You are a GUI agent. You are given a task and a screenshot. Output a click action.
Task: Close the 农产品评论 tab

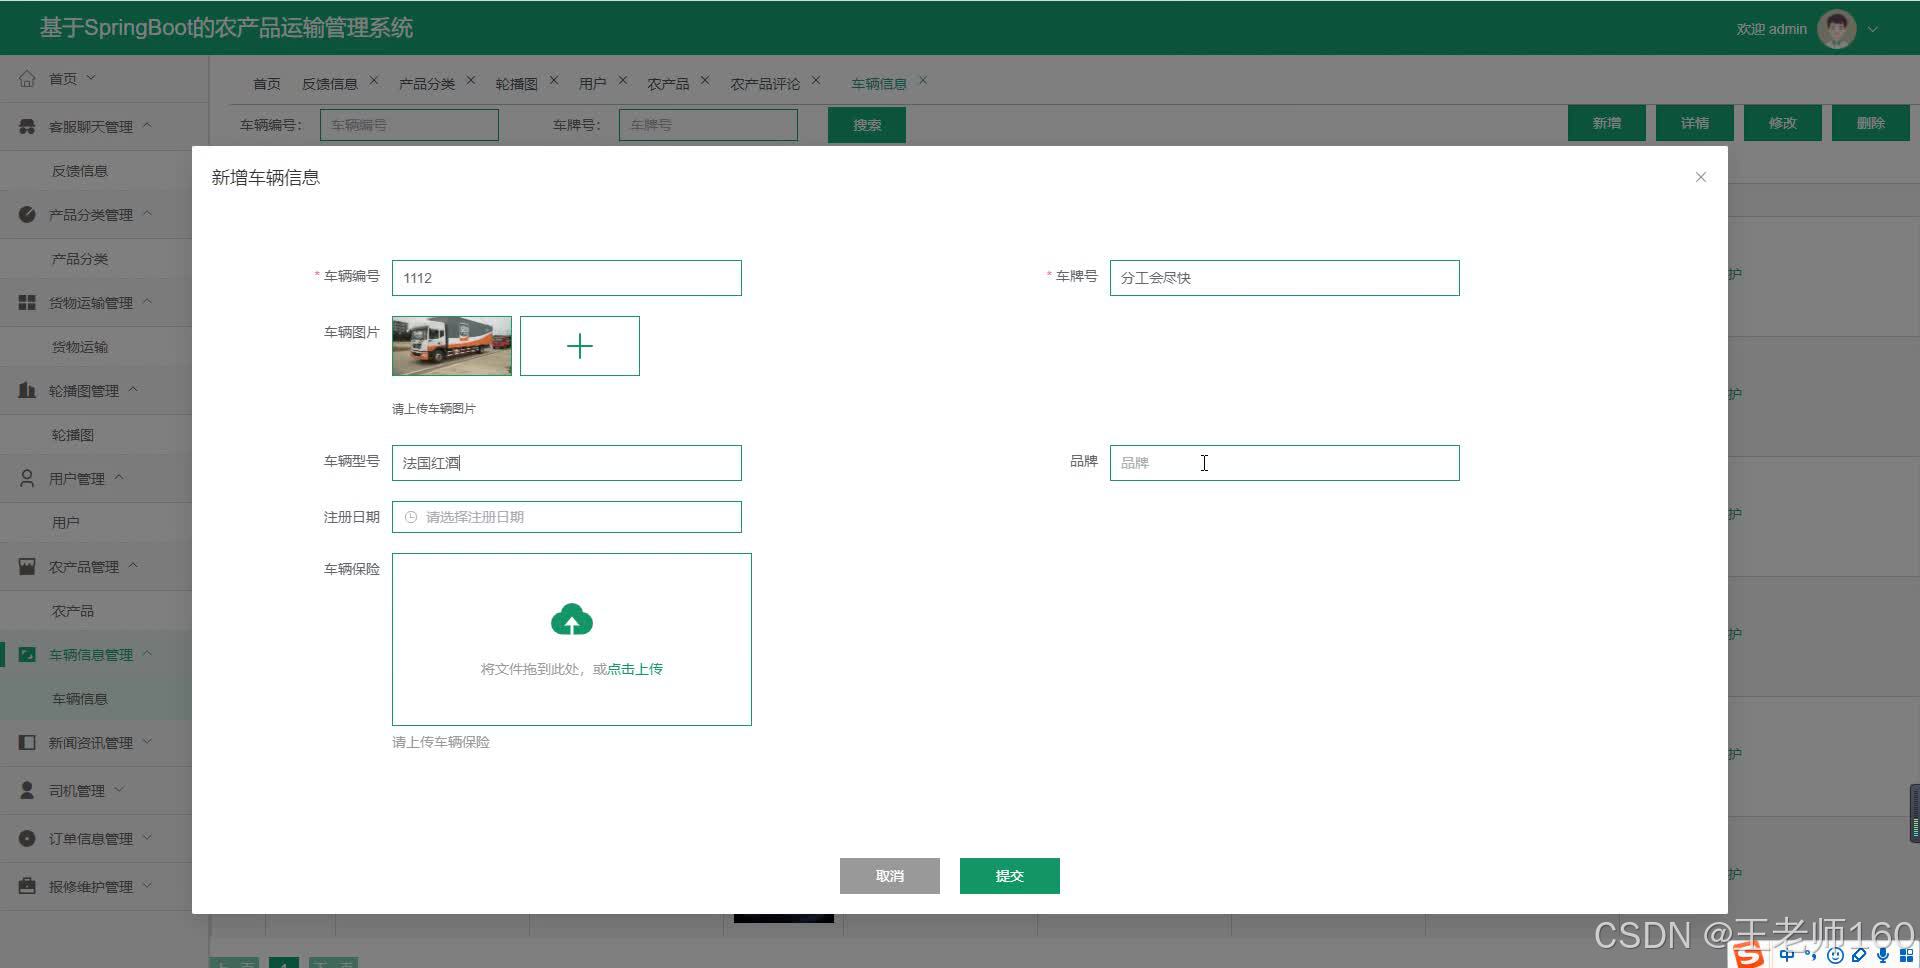(816, 80)
